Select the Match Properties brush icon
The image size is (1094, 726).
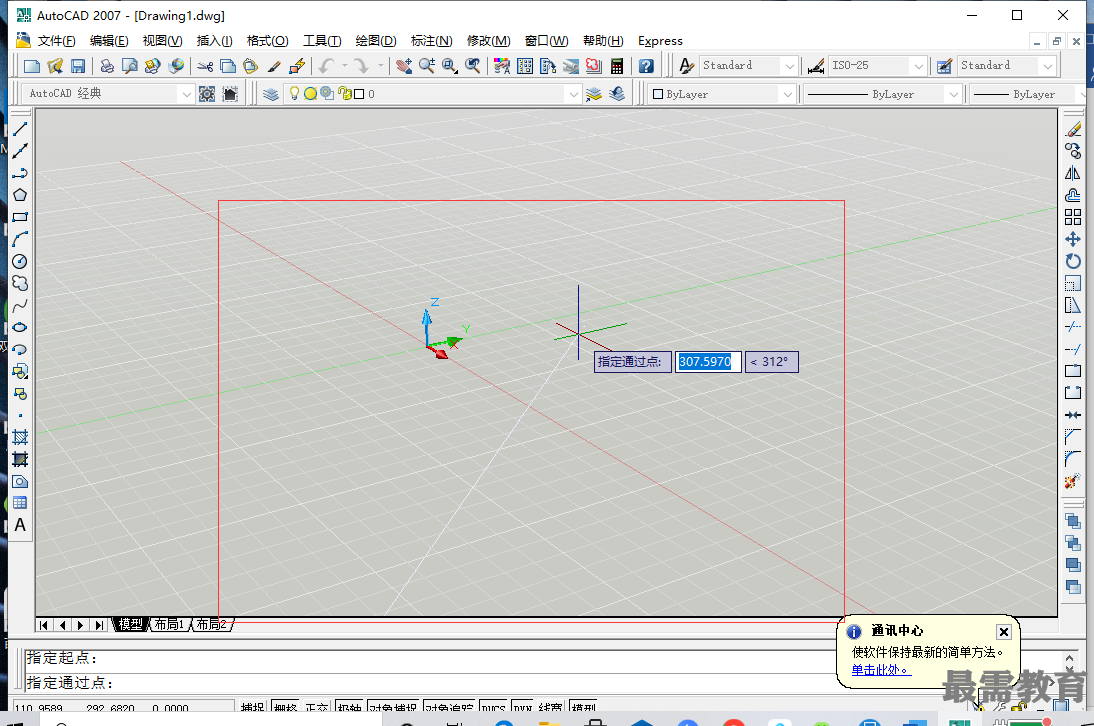(274, 66)
